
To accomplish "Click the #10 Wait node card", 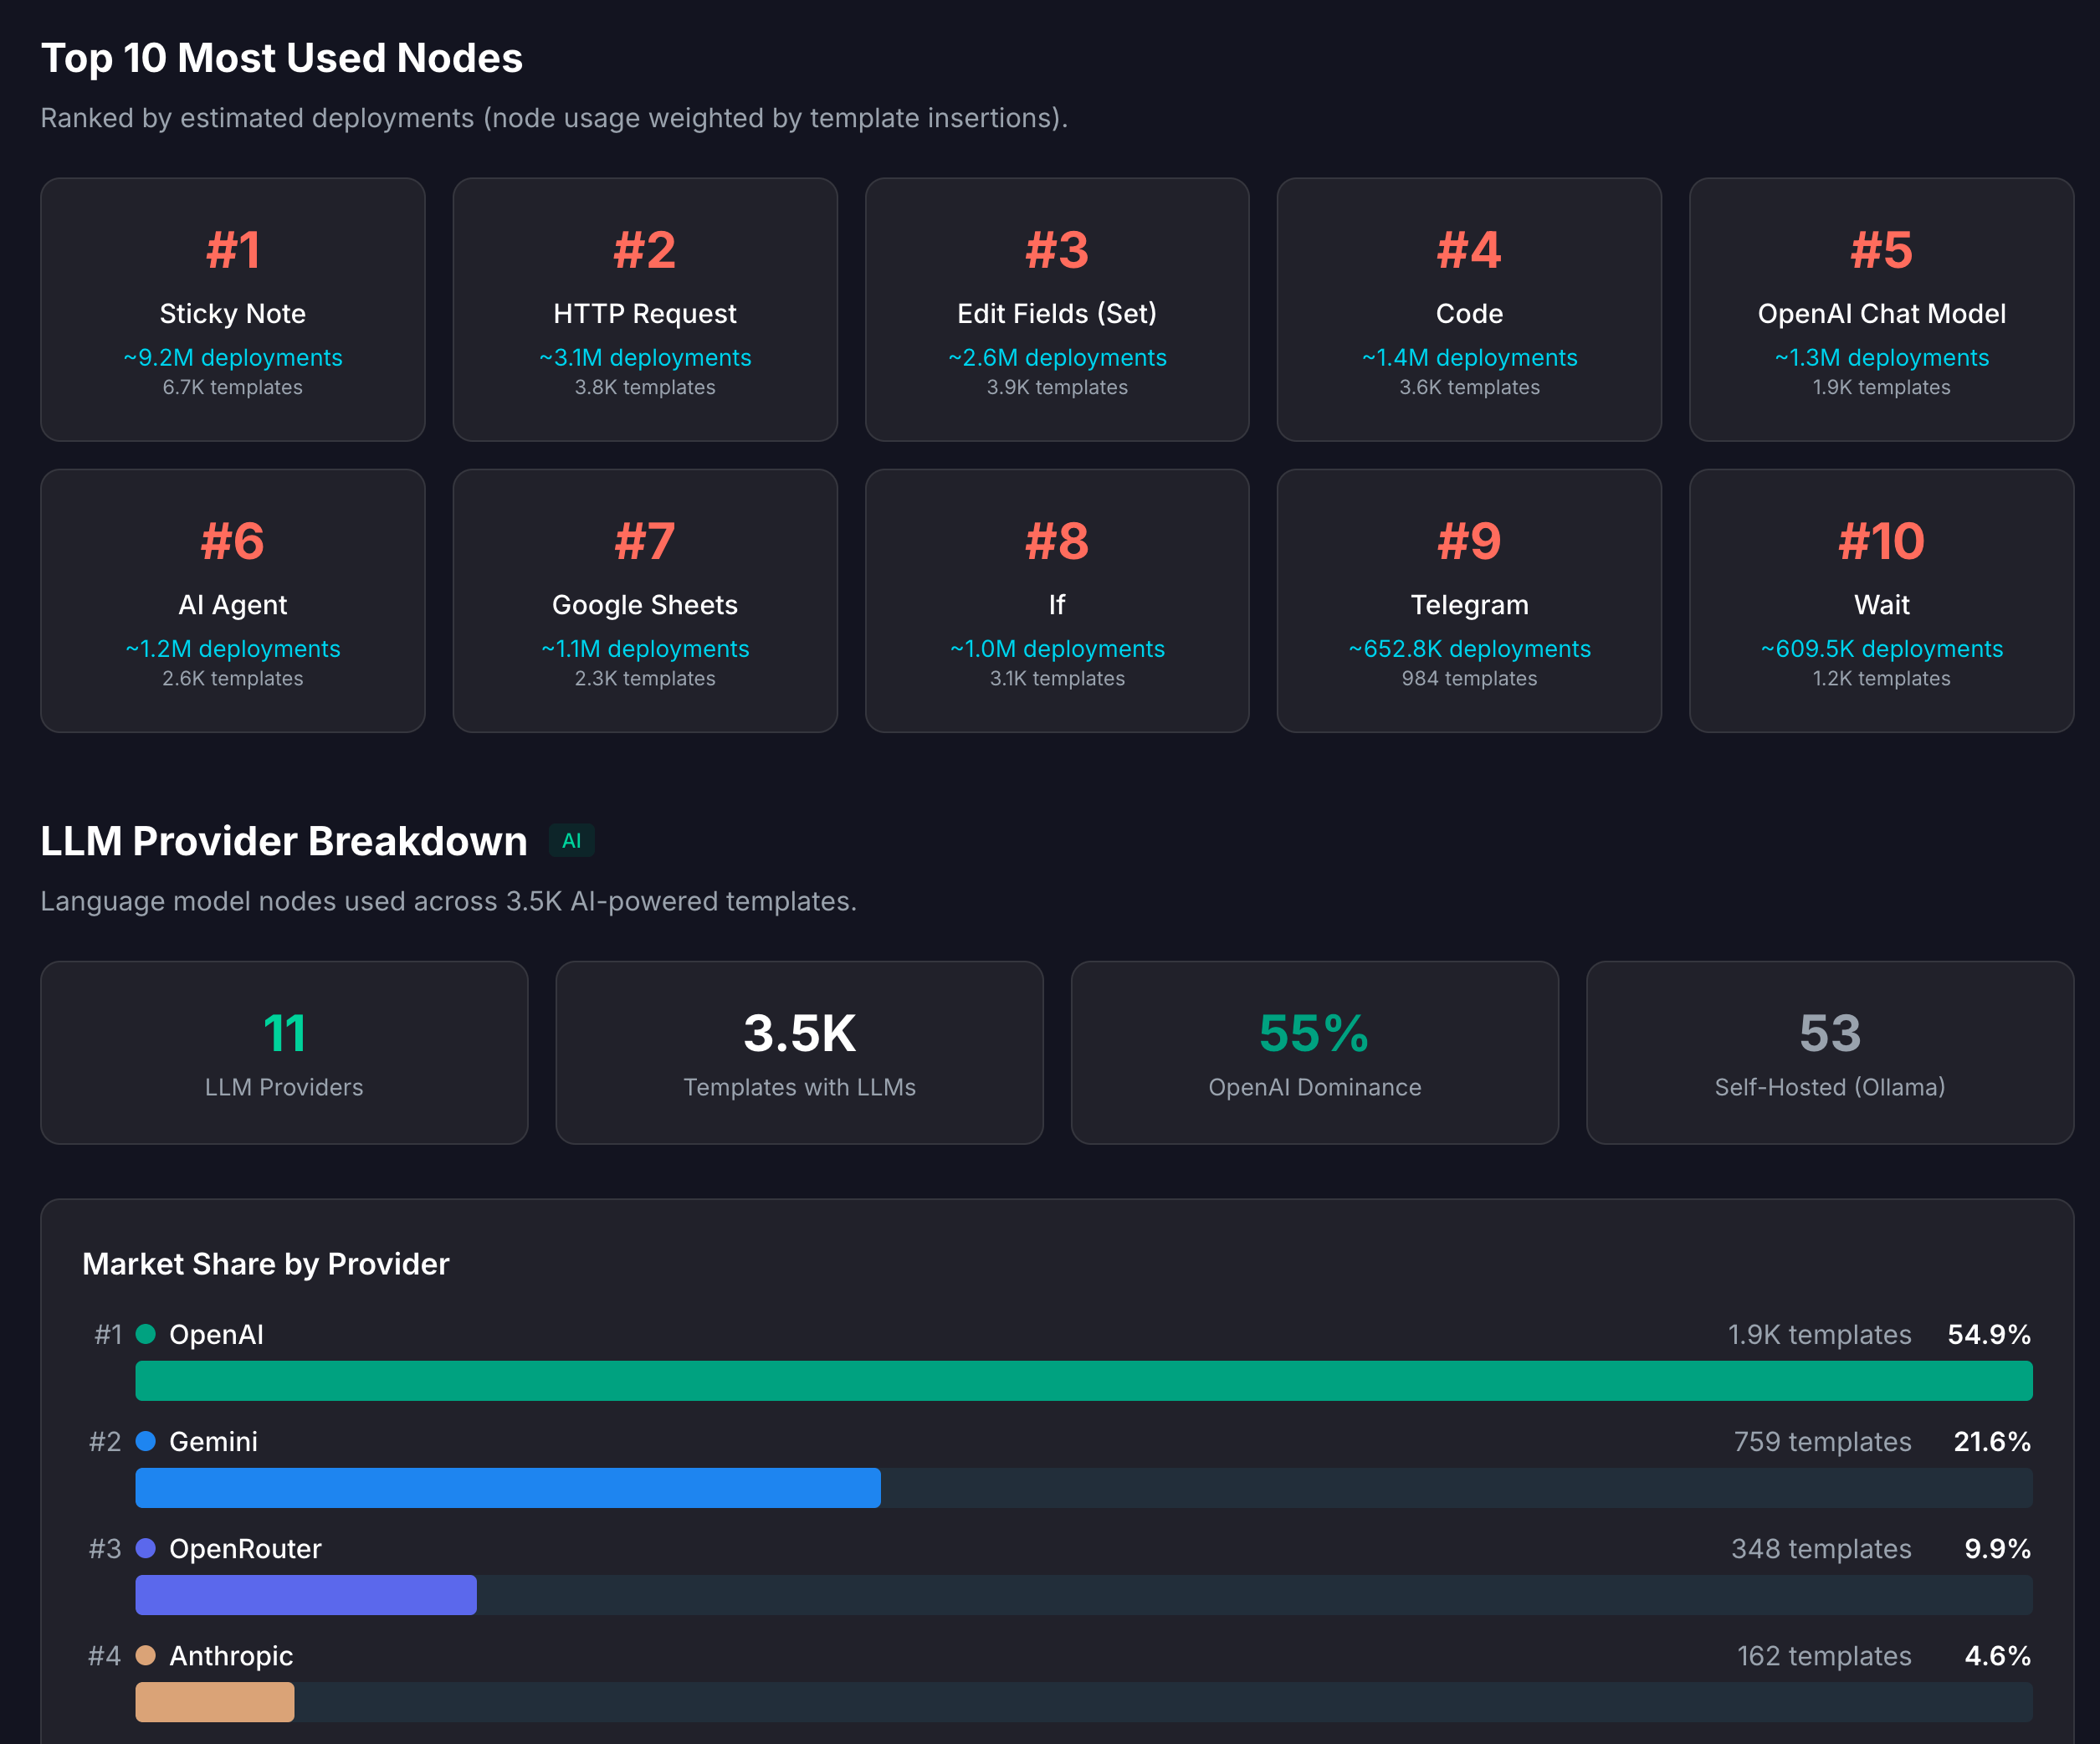I will click(1881, 600).
